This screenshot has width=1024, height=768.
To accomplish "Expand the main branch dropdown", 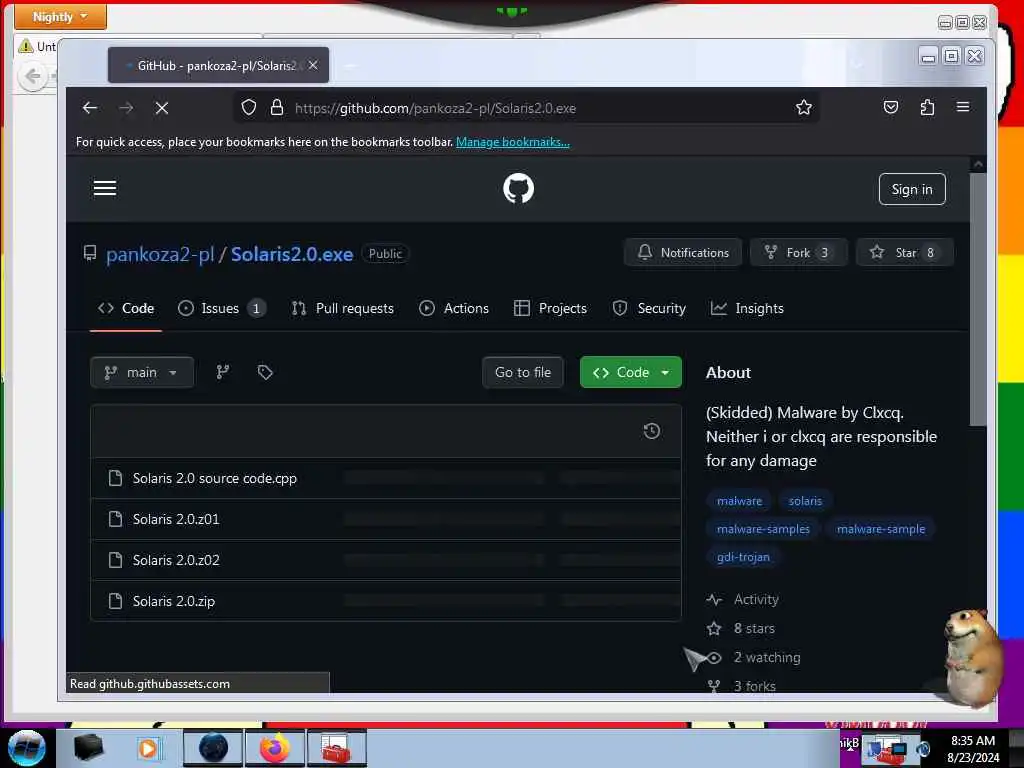I will (x=142, y=372).
